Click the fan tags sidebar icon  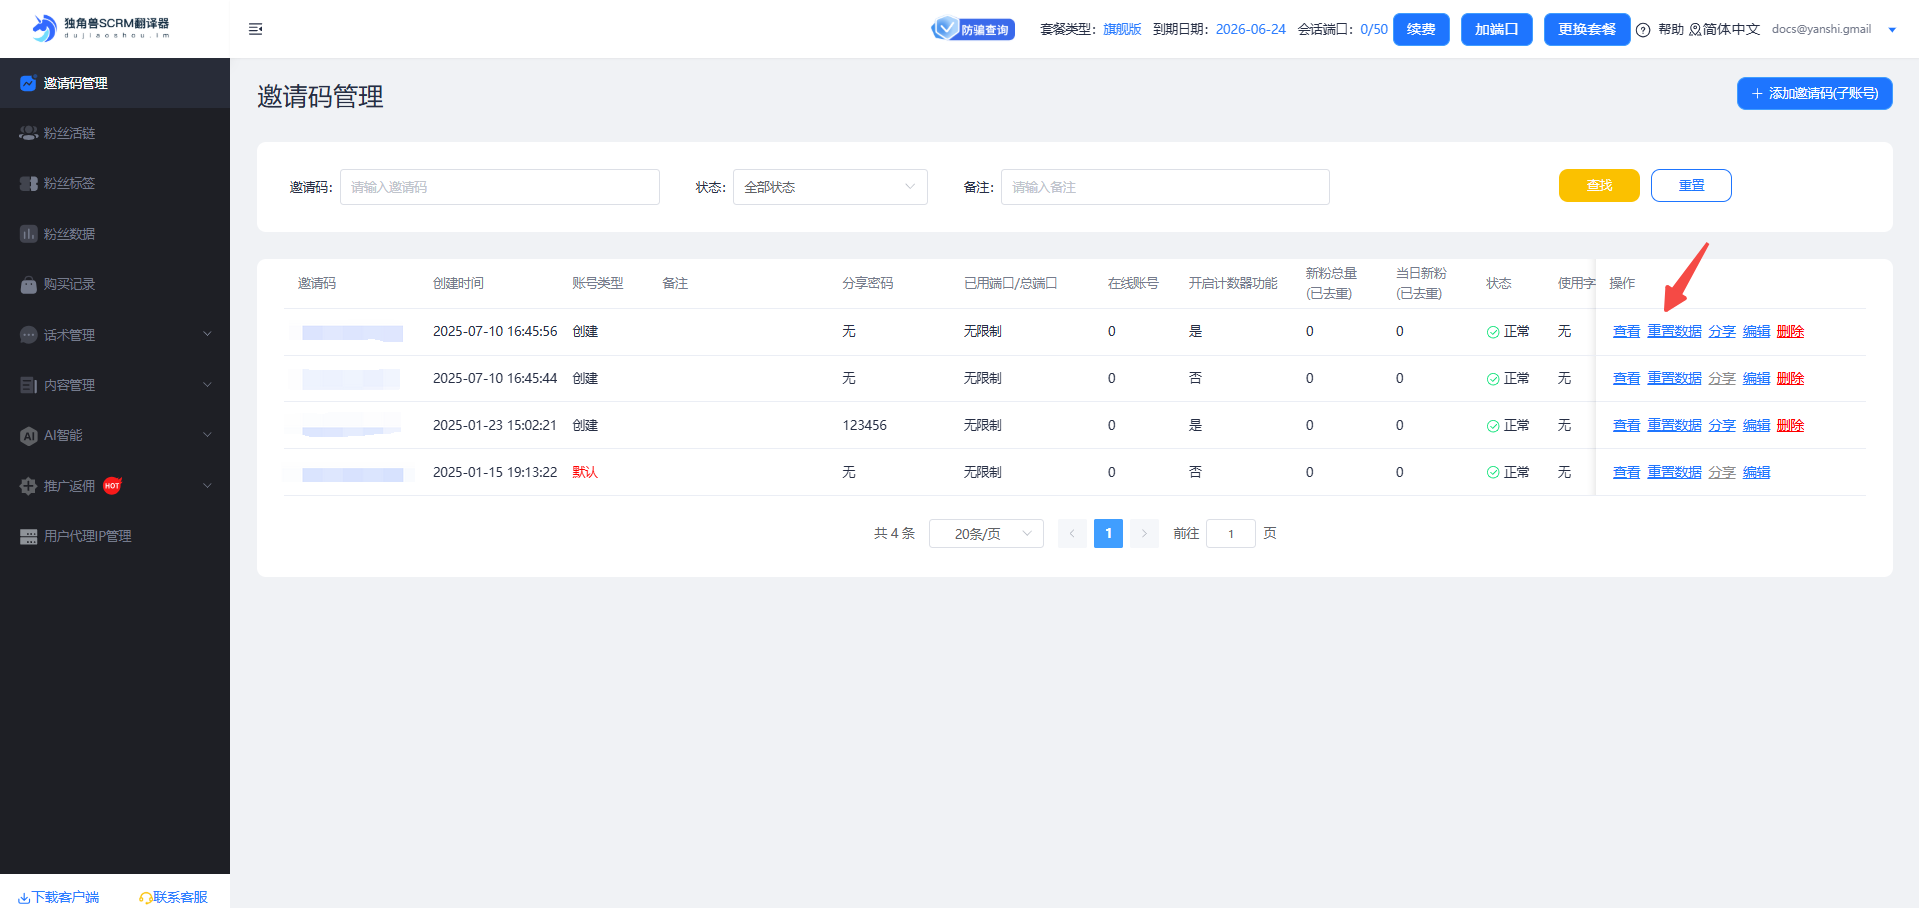(28, 183)
